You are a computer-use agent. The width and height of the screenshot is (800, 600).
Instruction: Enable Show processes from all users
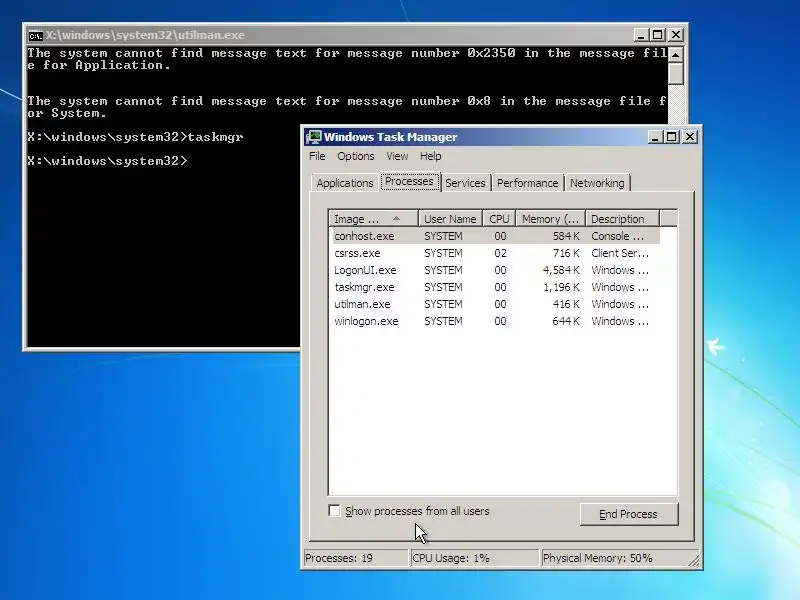(335, 511)
